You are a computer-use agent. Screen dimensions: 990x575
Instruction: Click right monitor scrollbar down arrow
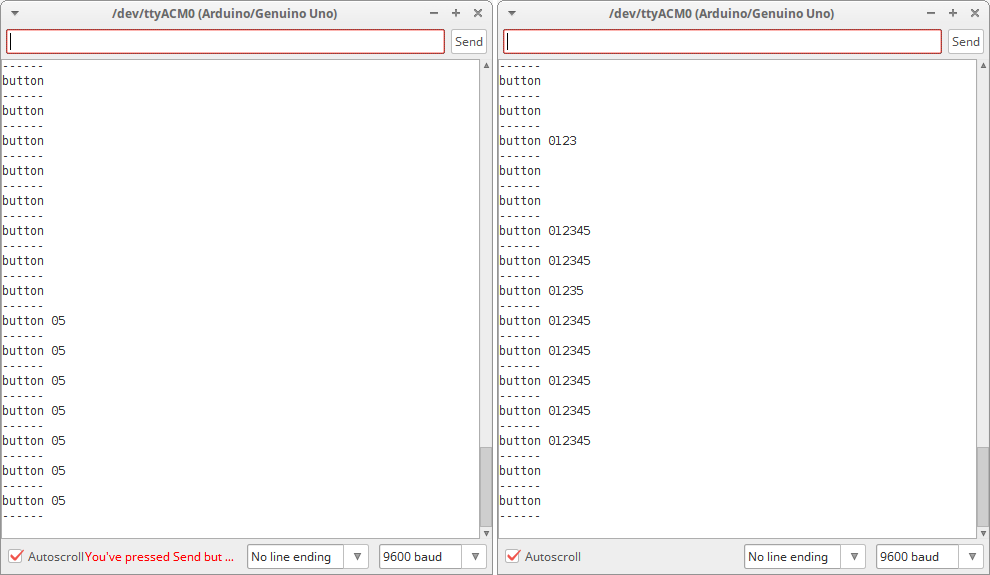(983, 533)
